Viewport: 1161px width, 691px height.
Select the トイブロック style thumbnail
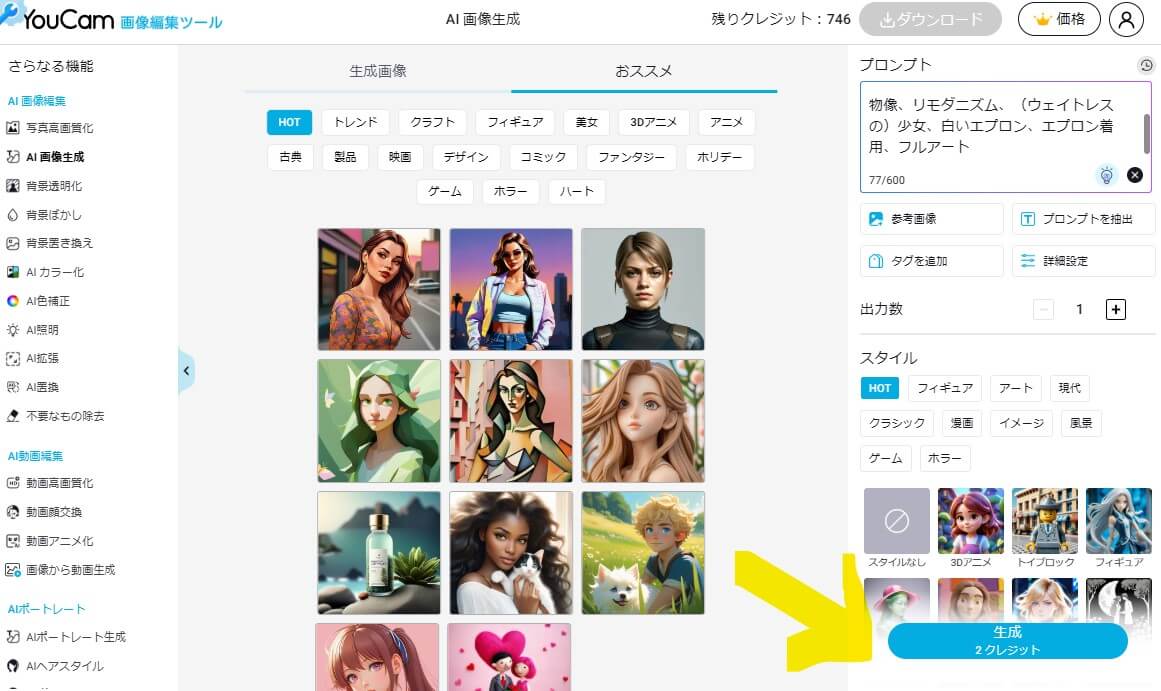tap(1045, 521)
